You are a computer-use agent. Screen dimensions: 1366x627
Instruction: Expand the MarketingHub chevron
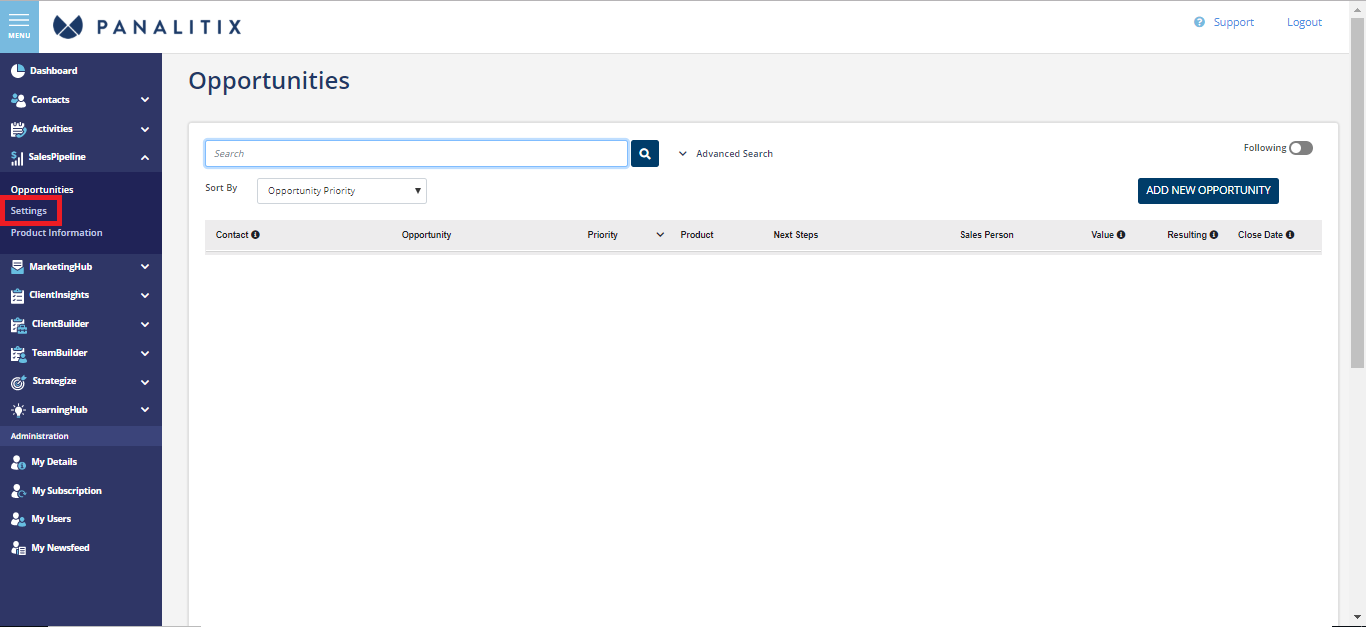(145, 267)
